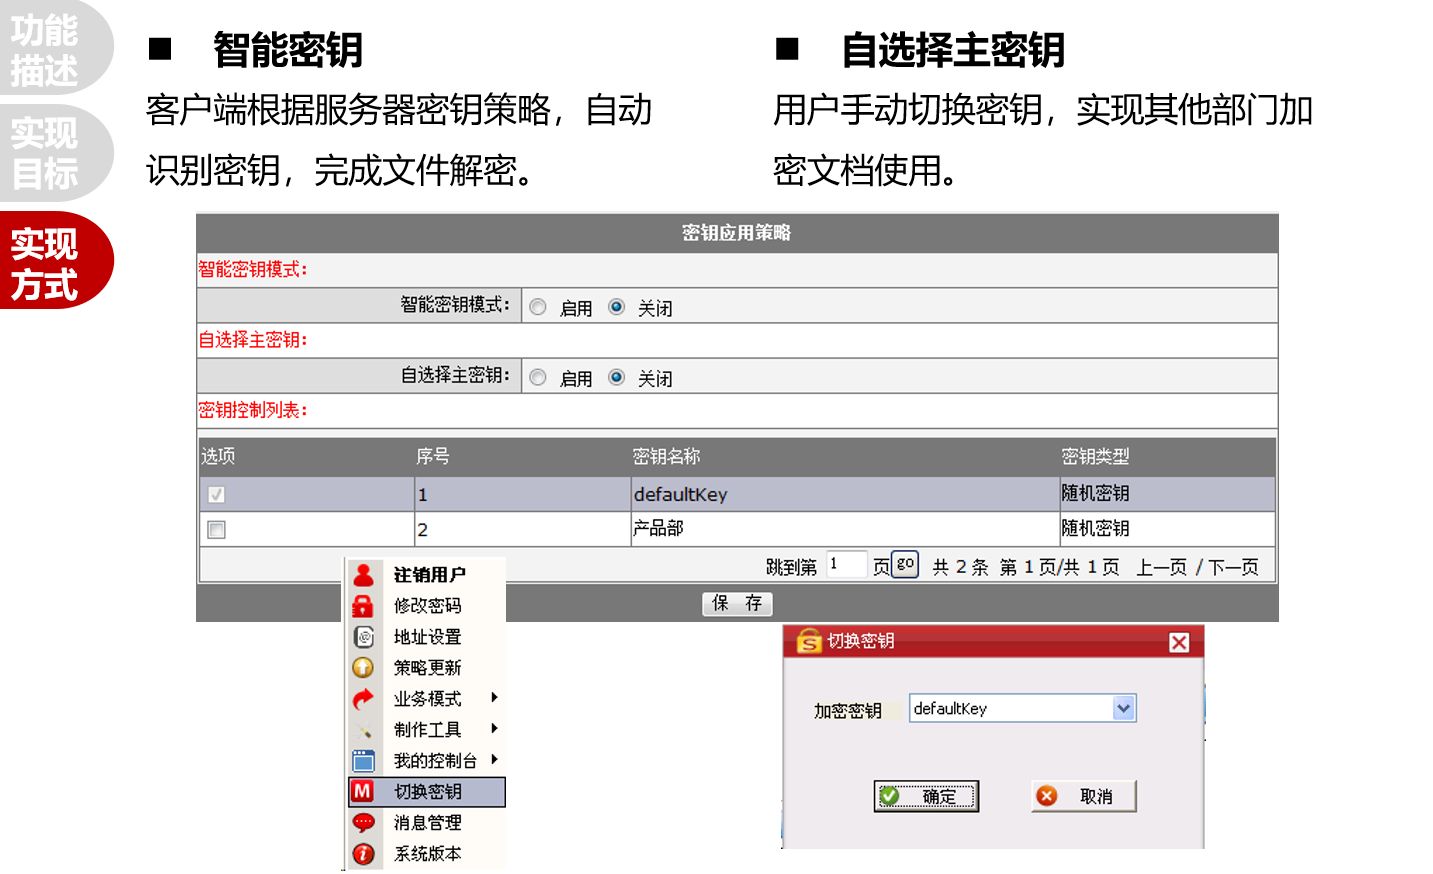Image resolution: width=1433 pixels, height=874 pixels.
Task: Click the red M icon for 切换密钥
Action: point(362,791)
